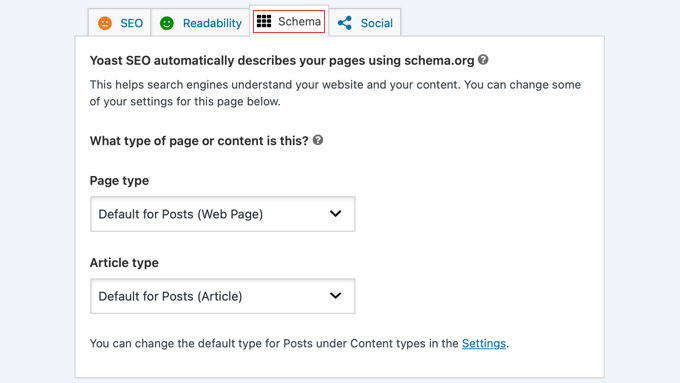
Task: Open the Page type dropdown
Action: click(x=222, y=214)
